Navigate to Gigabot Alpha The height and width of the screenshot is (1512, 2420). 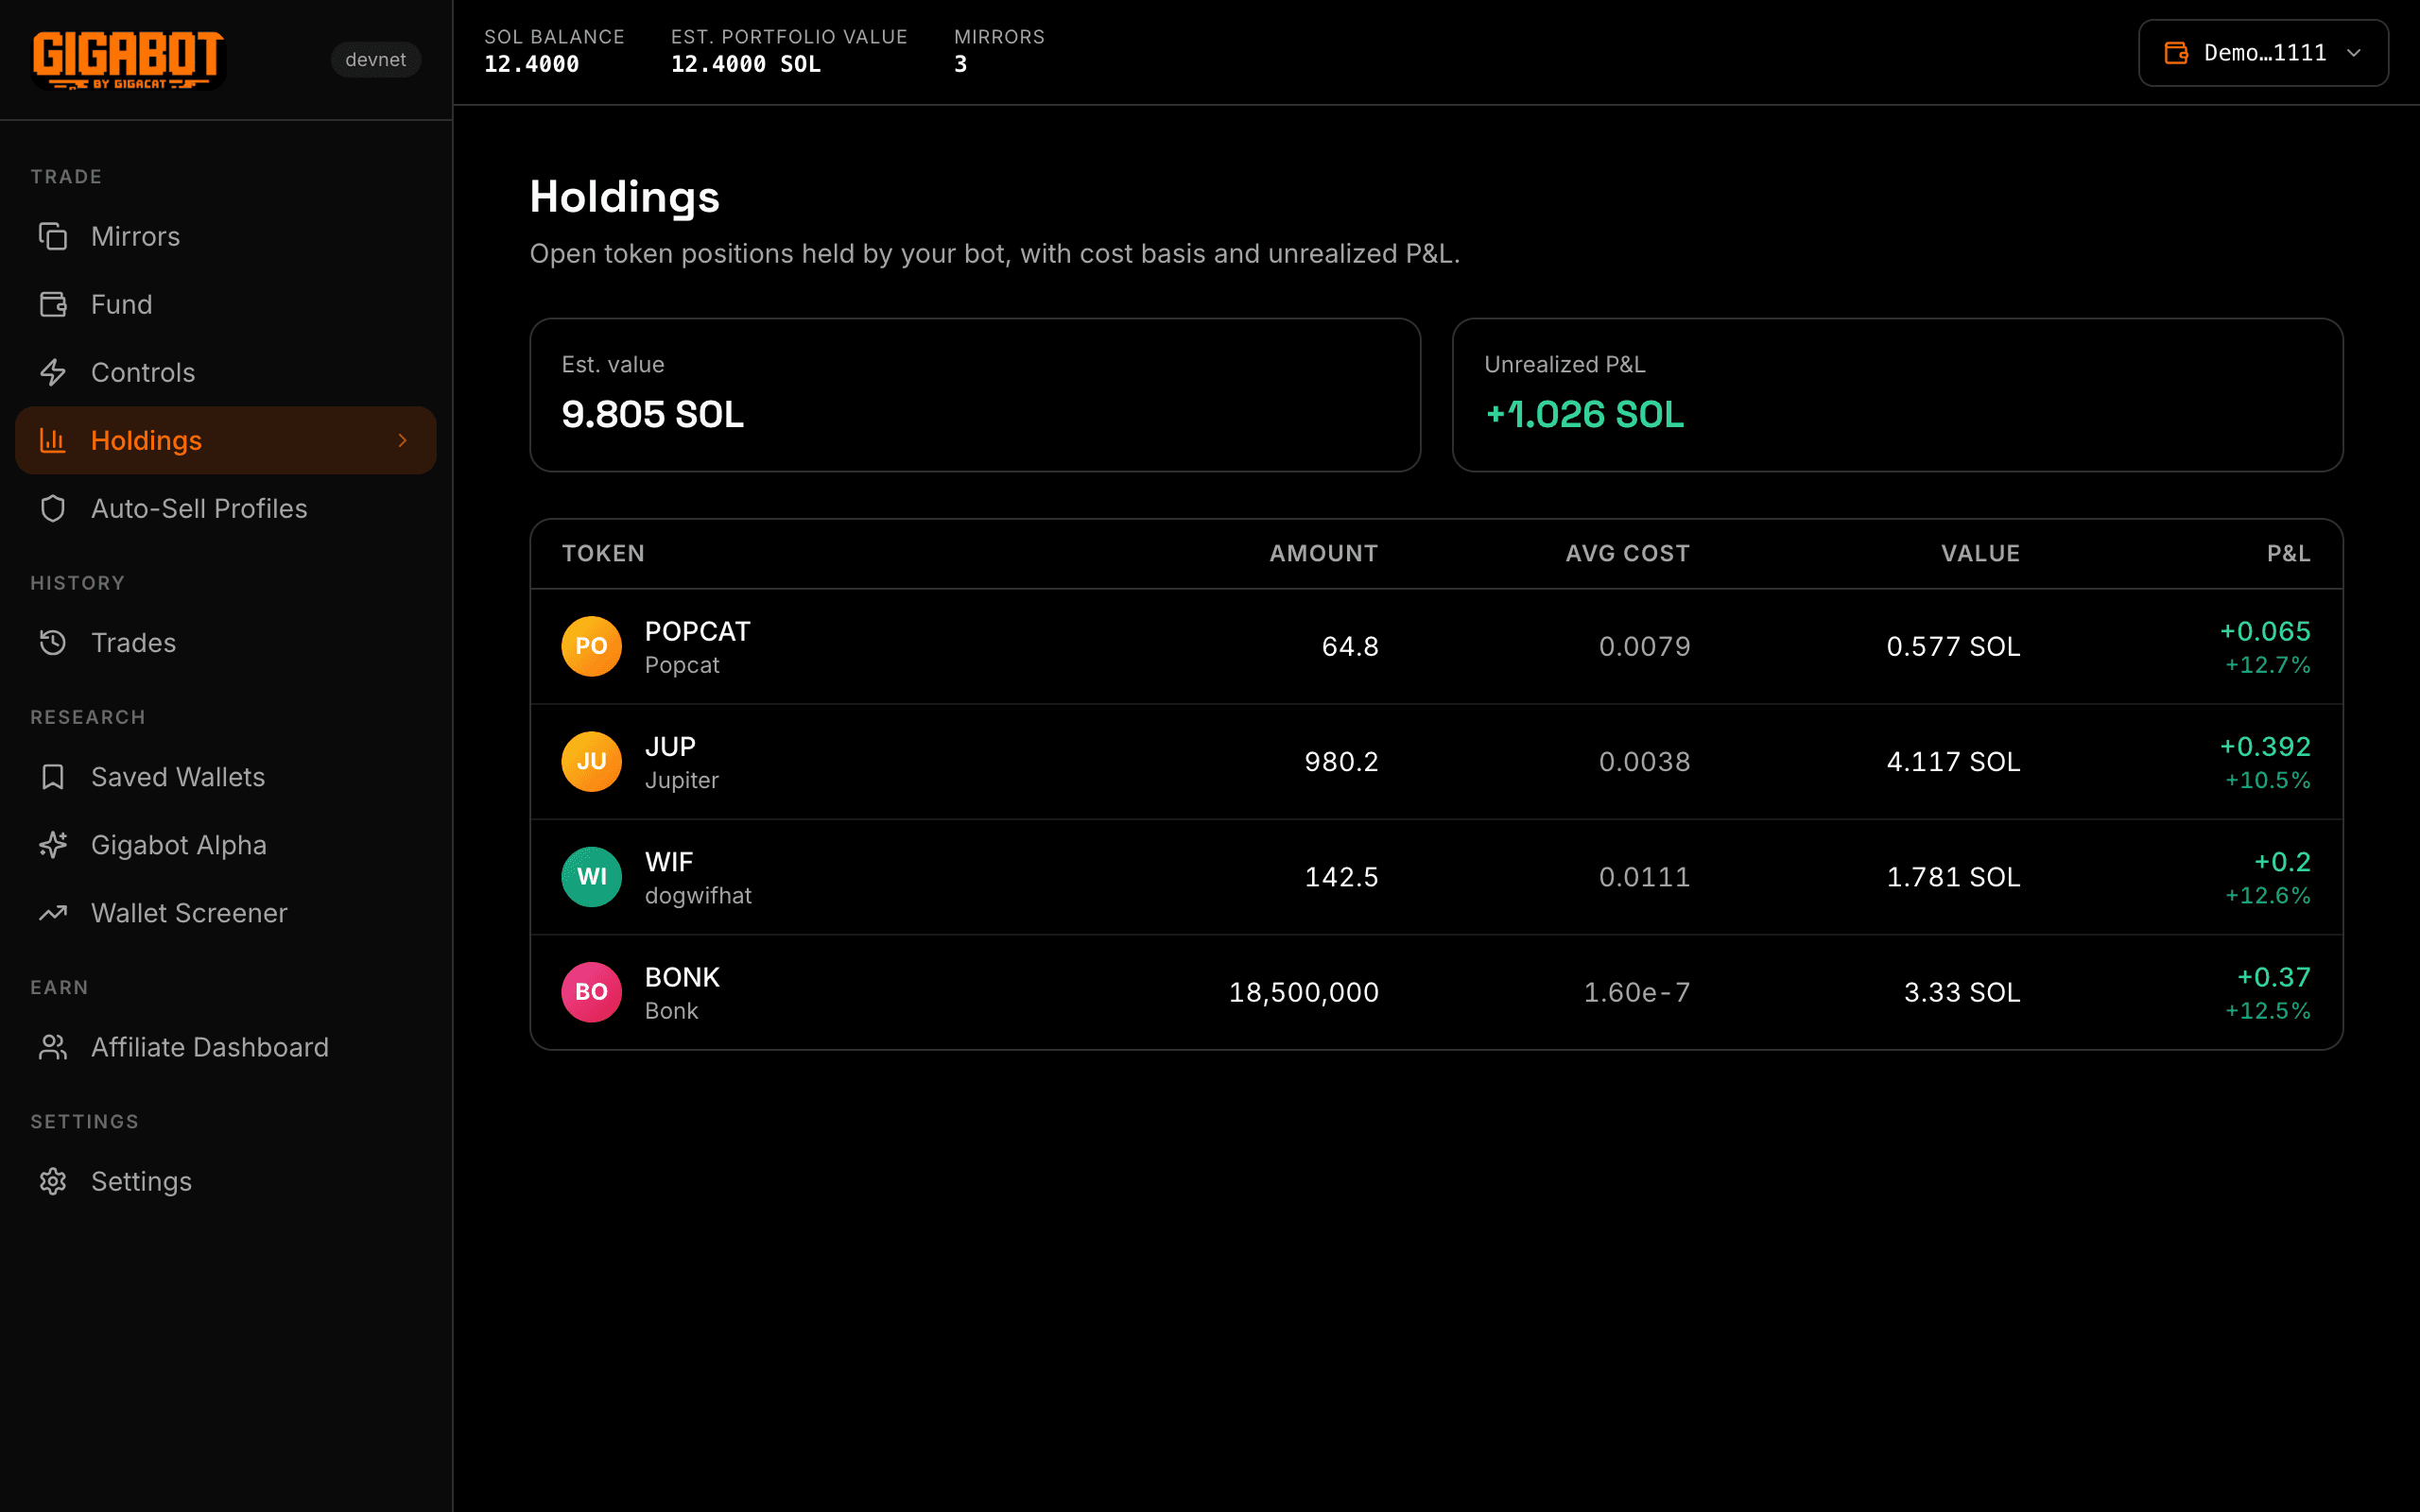(x=226, y=845)
